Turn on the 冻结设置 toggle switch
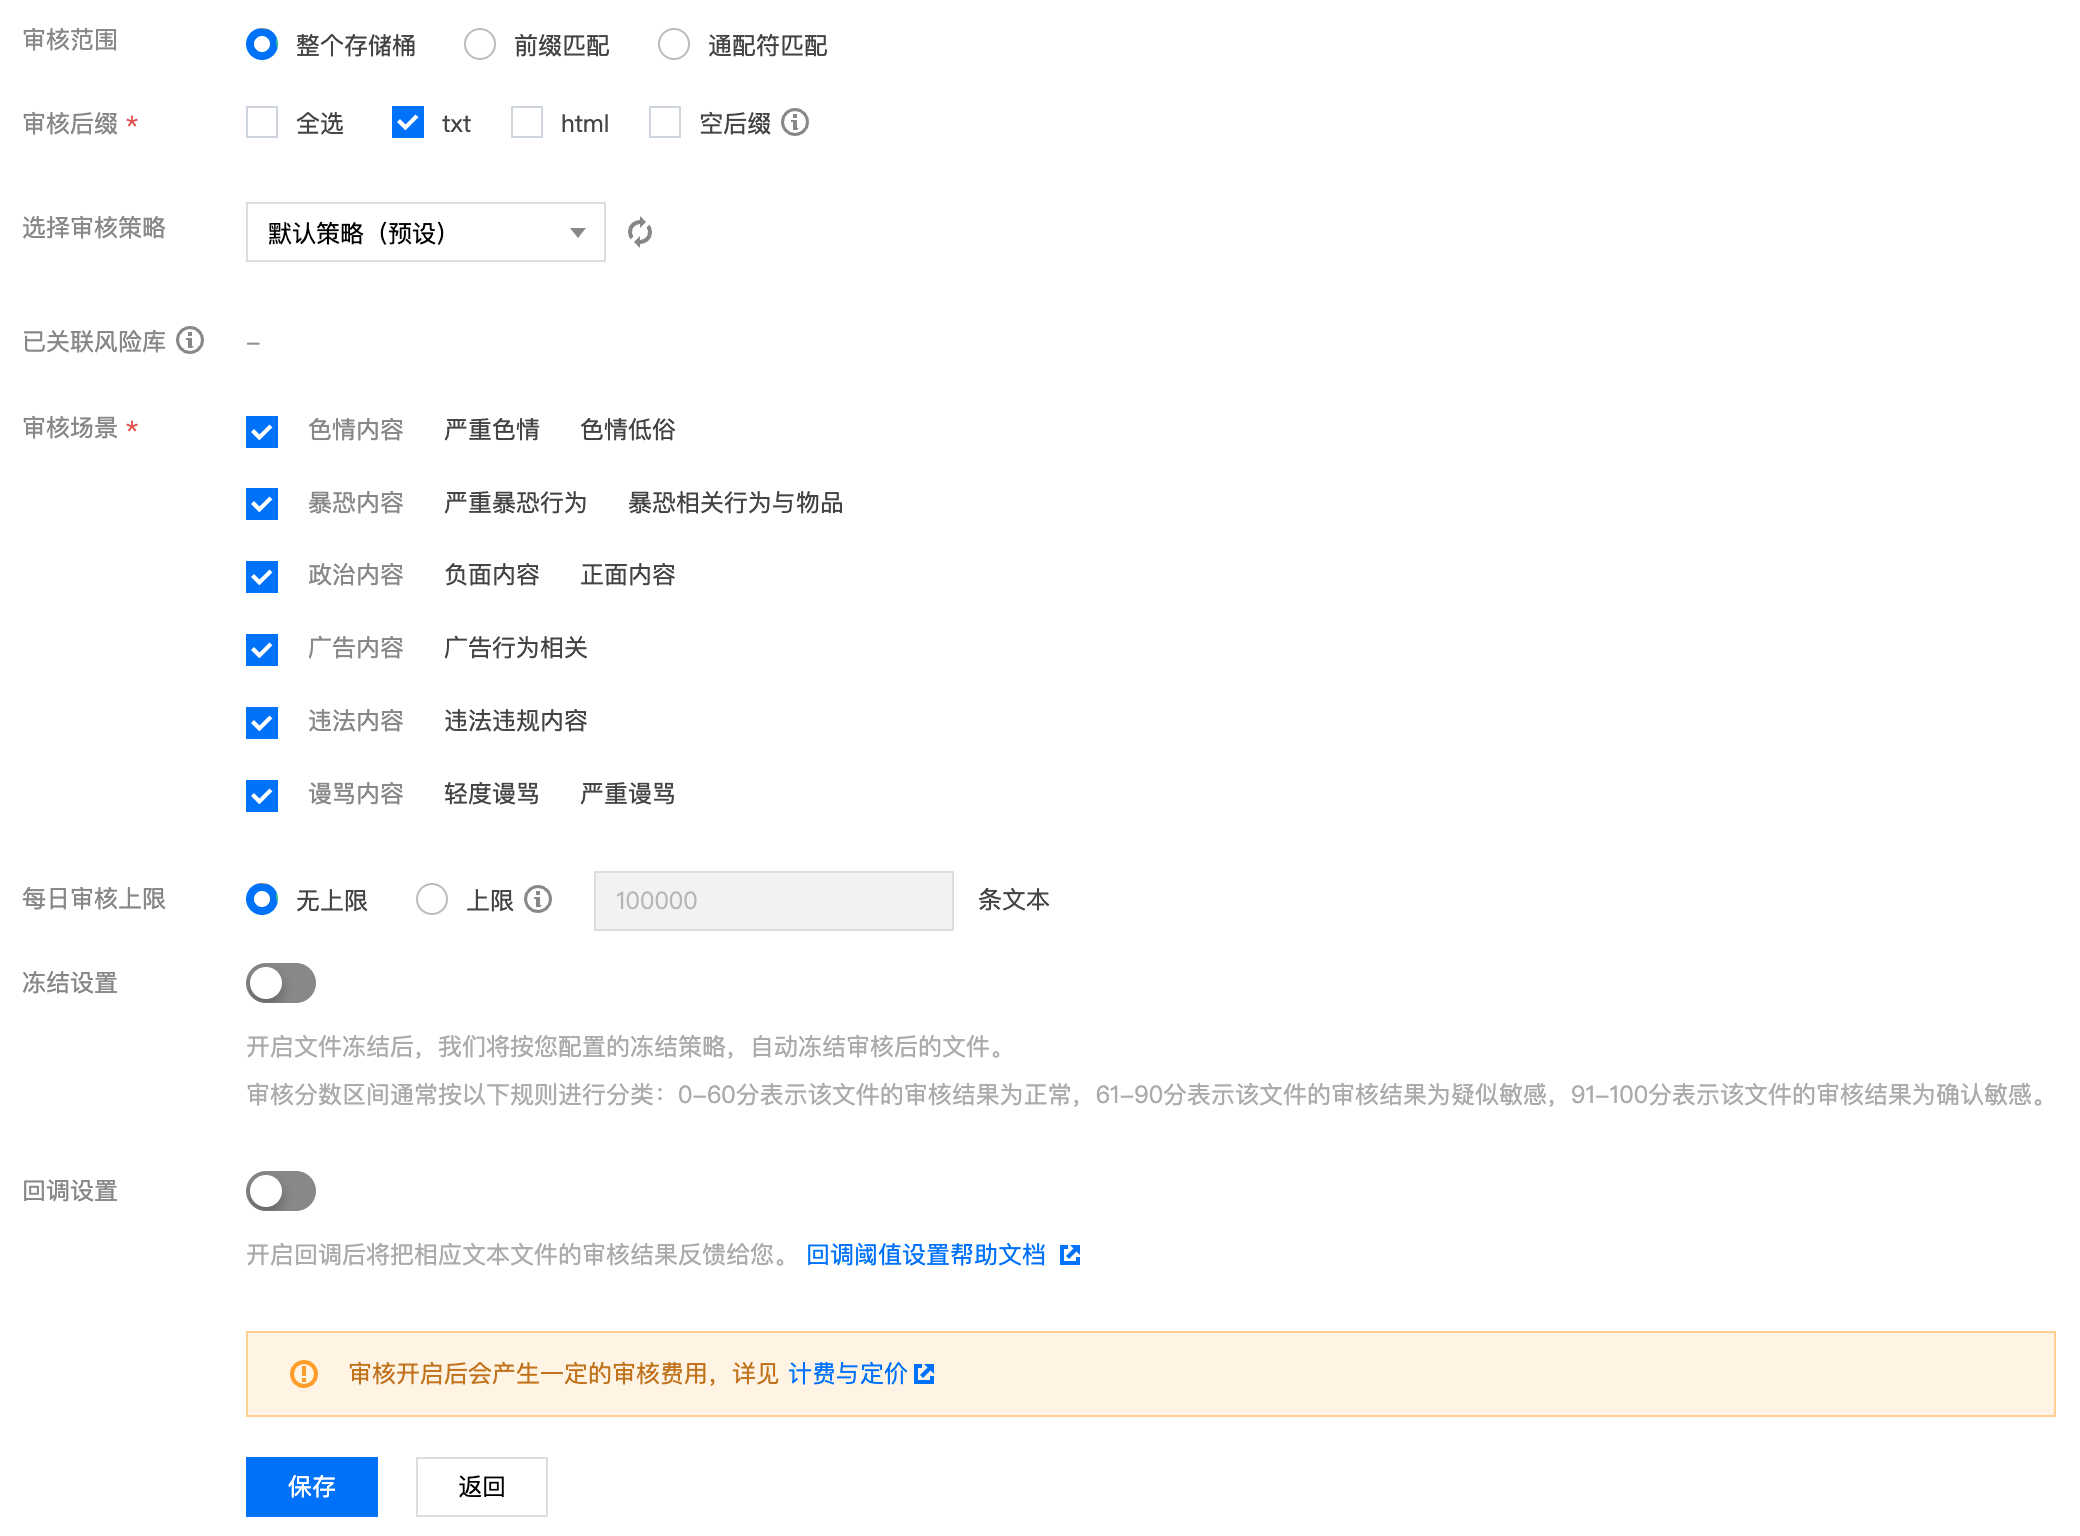 pyautogui.click(x=281, y=983)
